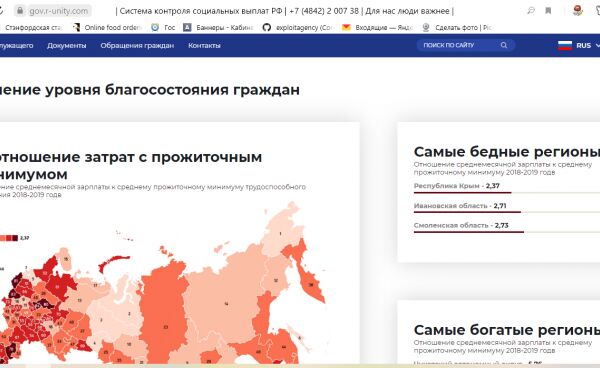Open the Обращения граждан menu item
Image resolution: width=600 pixels, height=368 pixels.
[137, 46]
